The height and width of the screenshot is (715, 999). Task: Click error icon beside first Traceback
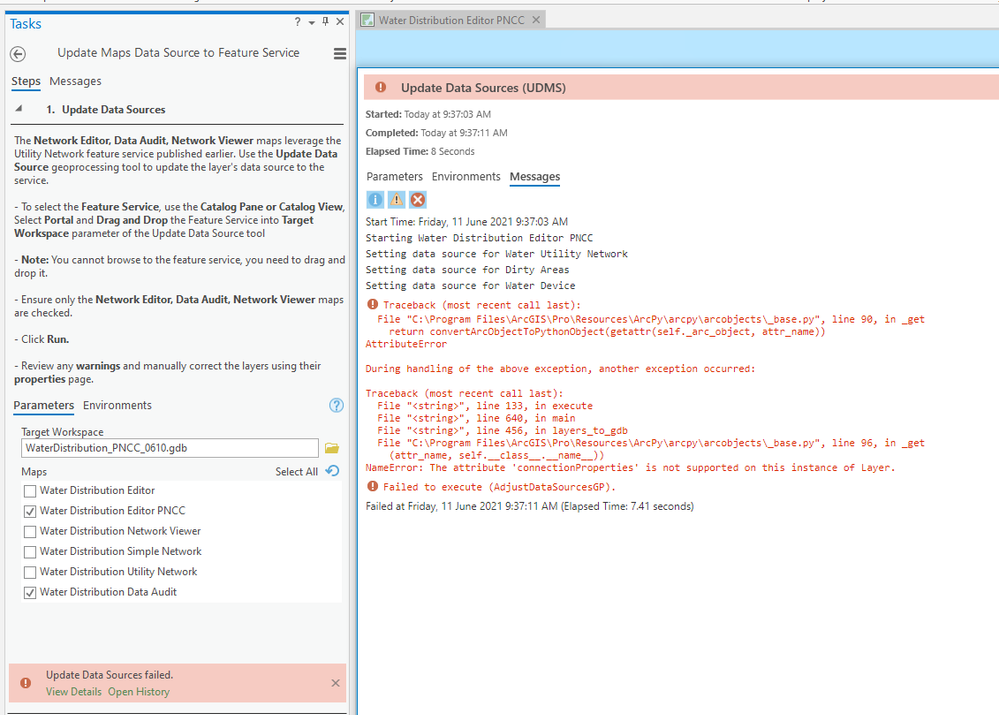373,305
